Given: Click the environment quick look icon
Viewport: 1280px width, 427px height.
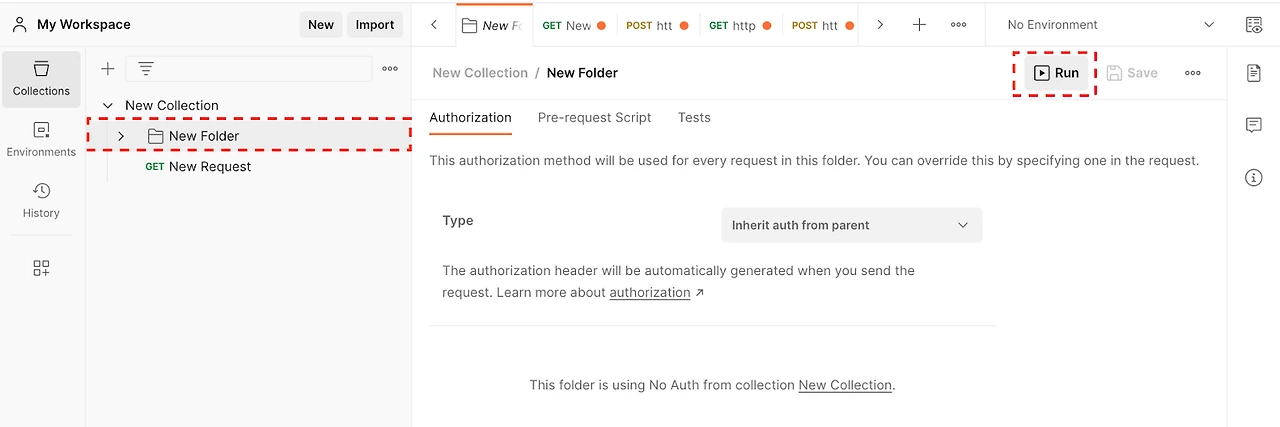Looking at the screenshot, I should tap(1253, 25).
